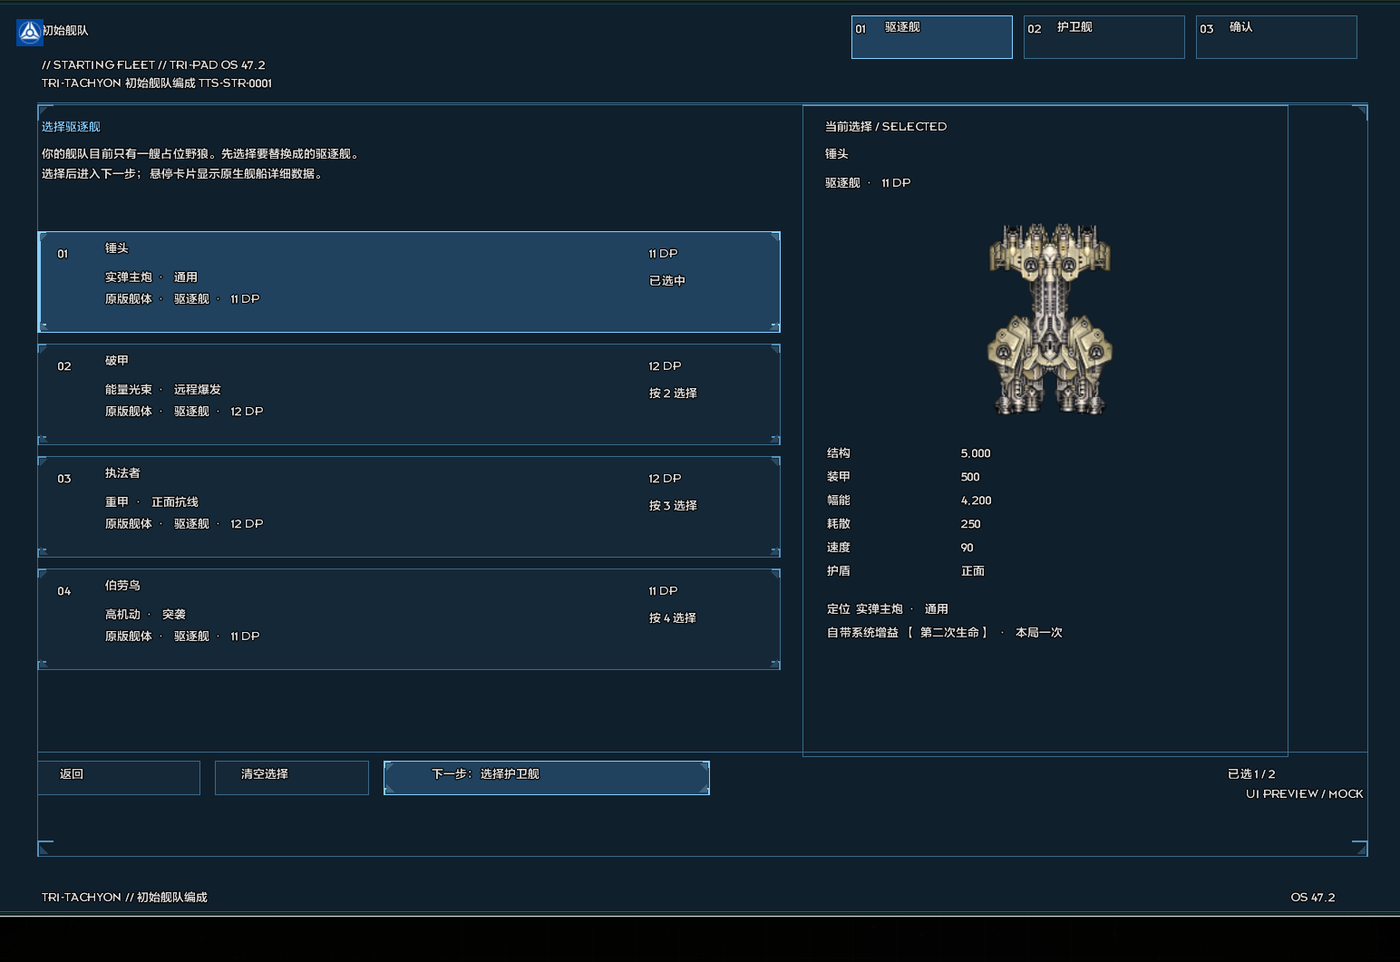Click the 清空选择 button
The image size is (1400, 962).
291,778
